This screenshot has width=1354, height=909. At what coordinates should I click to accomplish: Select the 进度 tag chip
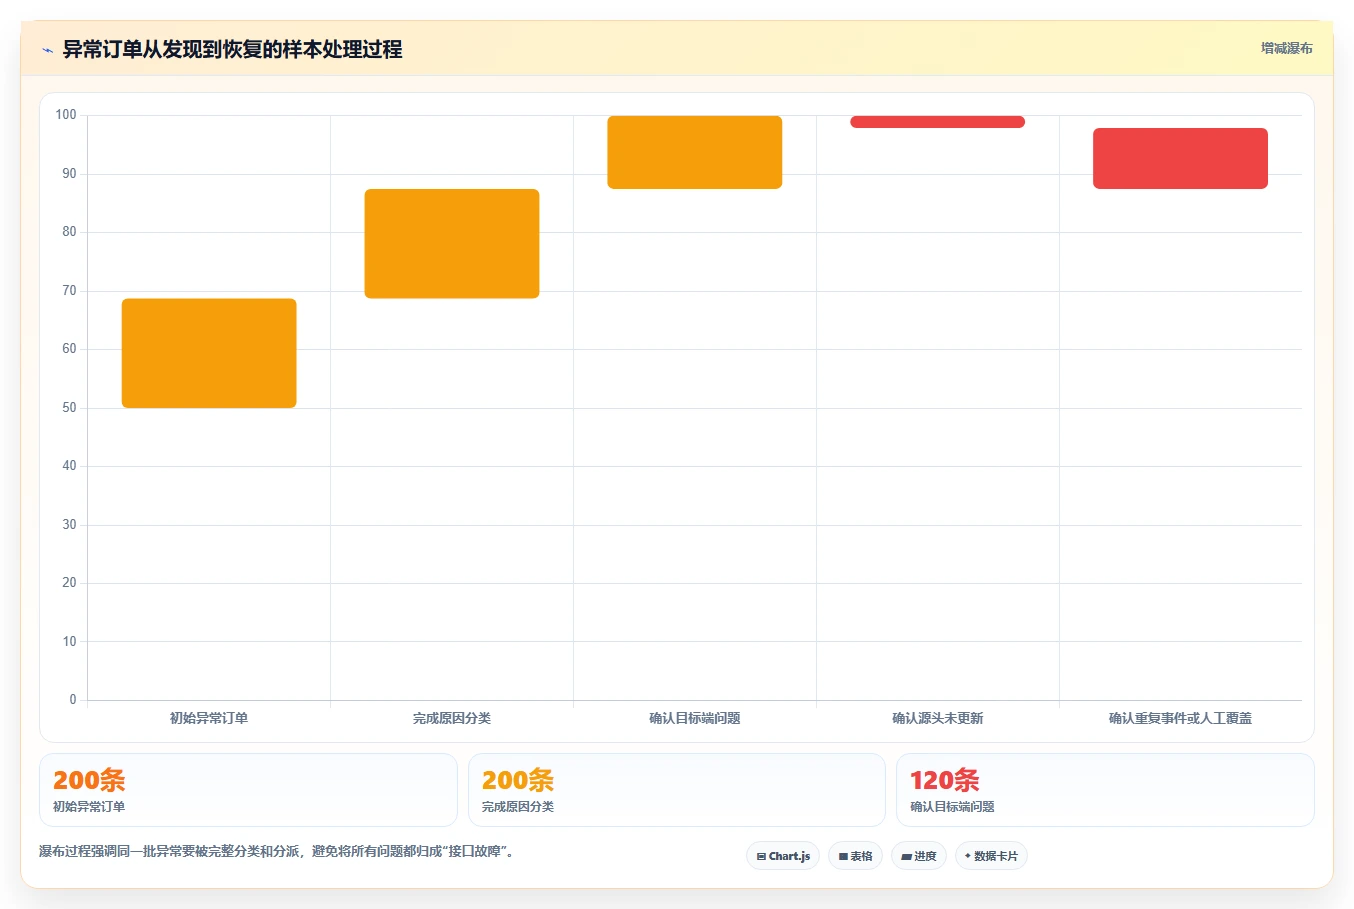click(x=919, y=856)
